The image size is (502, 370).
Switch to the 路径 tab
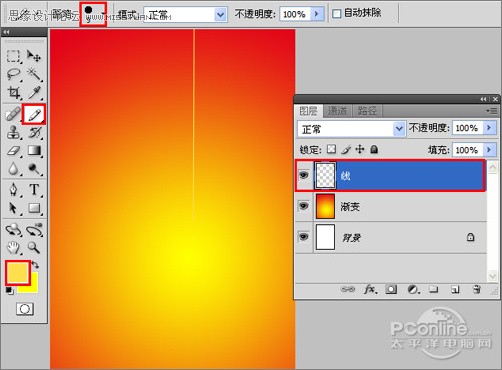[367, 111]
